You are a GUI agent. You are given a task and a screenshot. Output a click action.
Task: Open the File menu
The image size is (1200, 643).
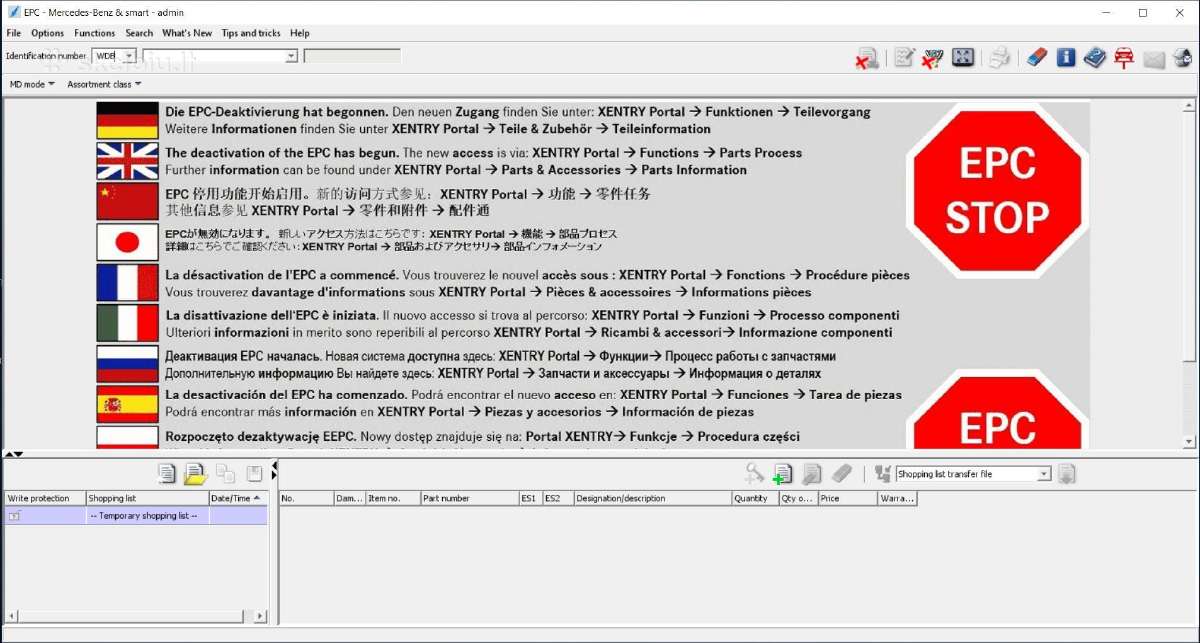click(x=14, y=33)
